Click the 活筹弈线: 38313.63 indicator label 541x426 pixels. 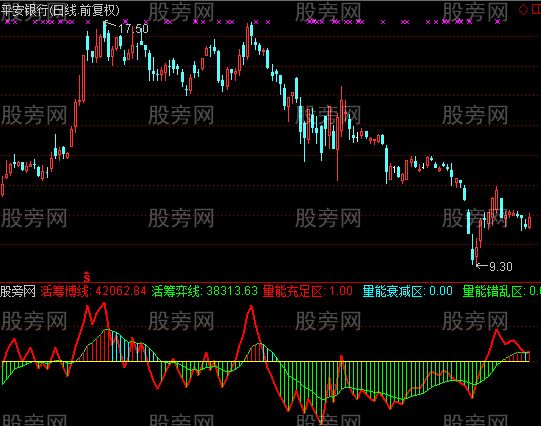pyautogui.click(x=205, y=291)
